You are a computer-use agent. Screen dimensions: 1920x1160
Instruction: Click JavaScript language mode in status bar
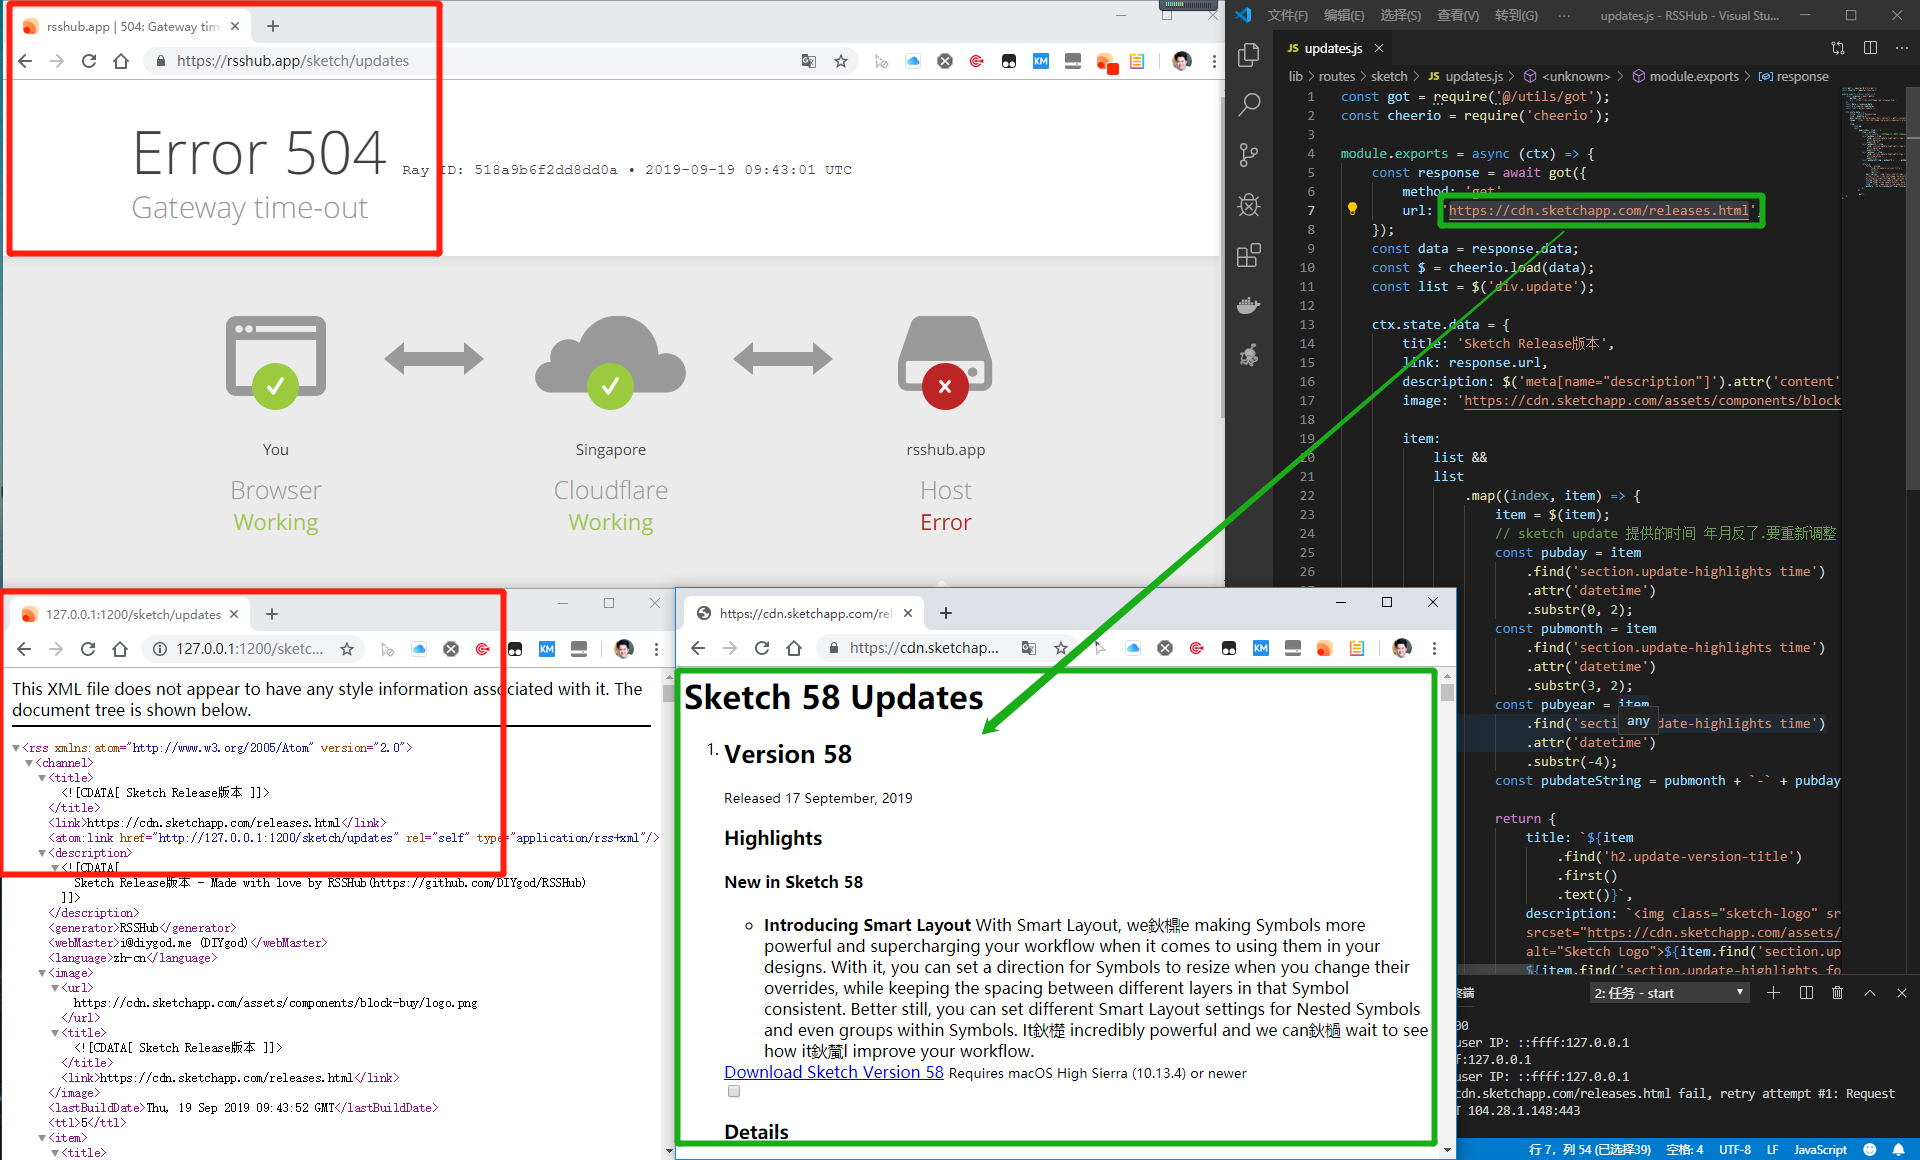[1820, 1150]
